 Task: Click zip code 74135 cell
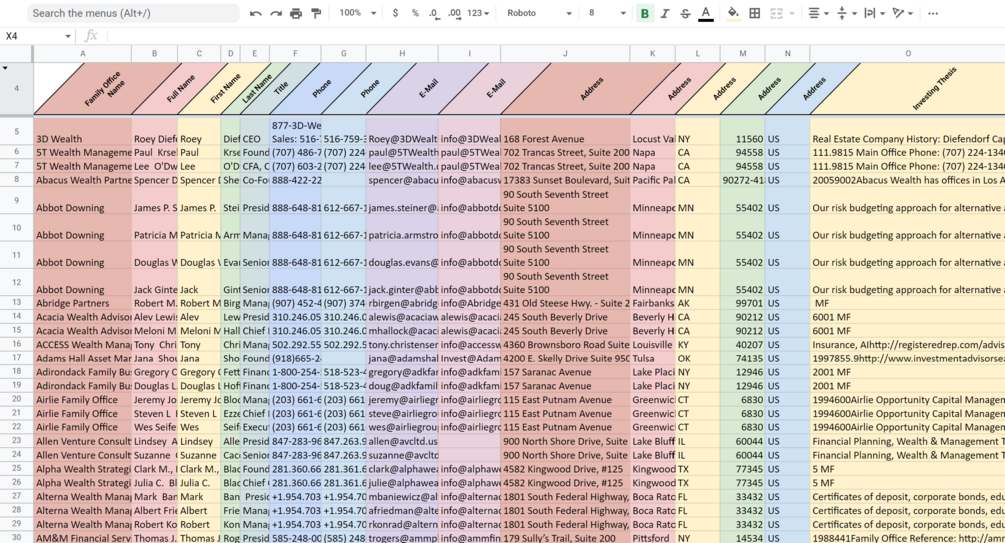pos(742,358)
